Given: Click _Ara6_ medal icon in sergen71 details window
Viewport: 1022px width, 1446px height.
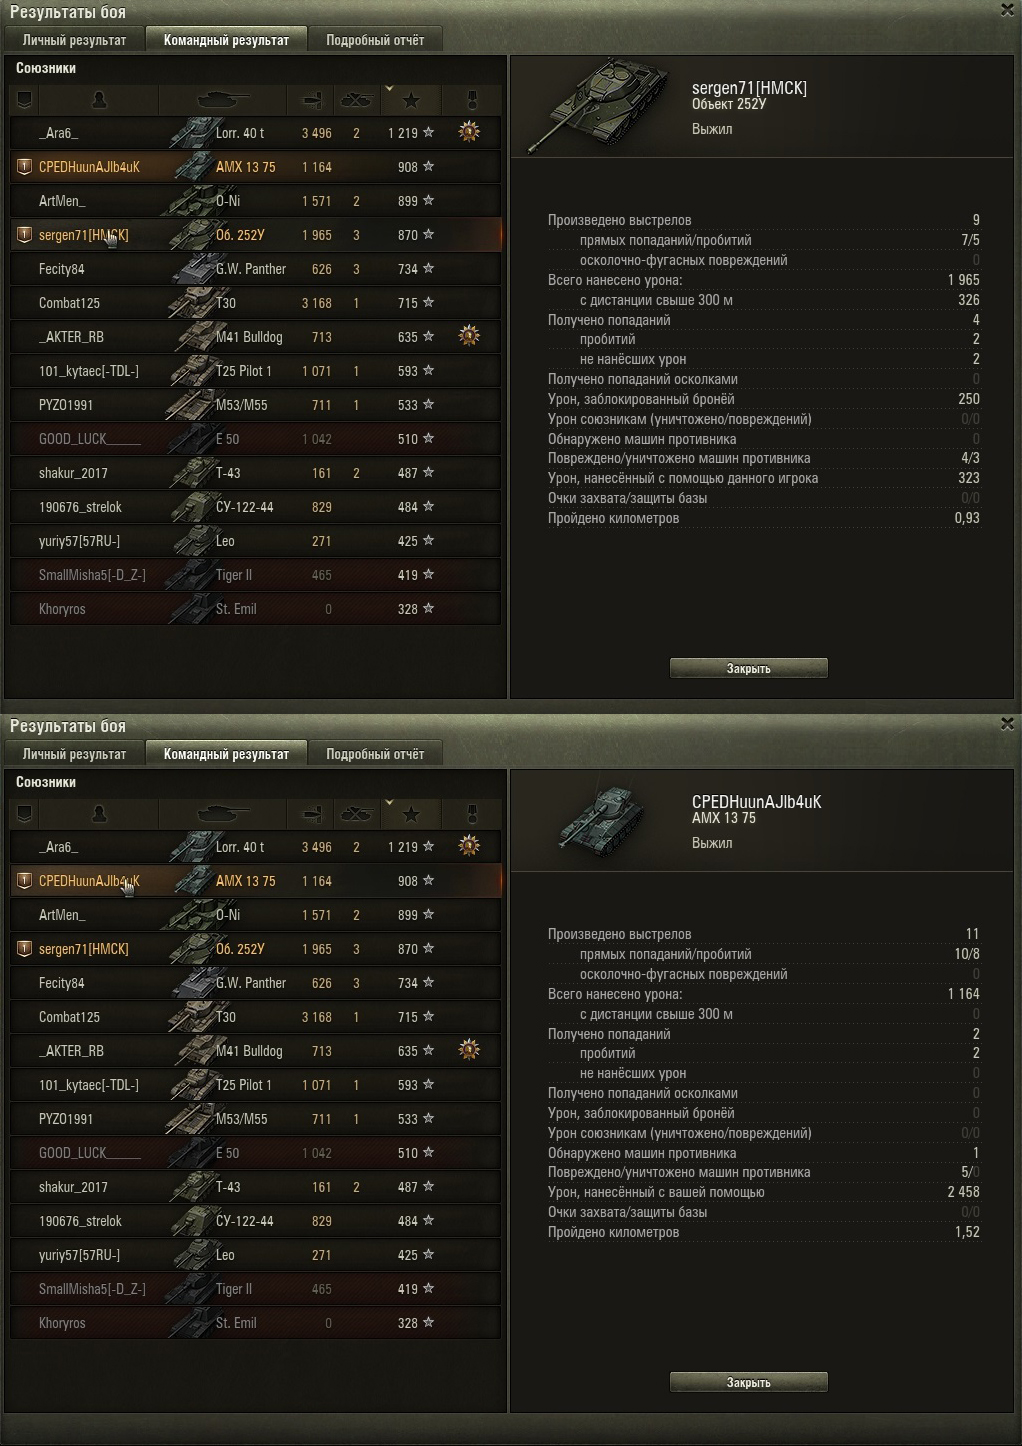Looking at the screenshot, I should pyautogui.click(x=469, y=132).
